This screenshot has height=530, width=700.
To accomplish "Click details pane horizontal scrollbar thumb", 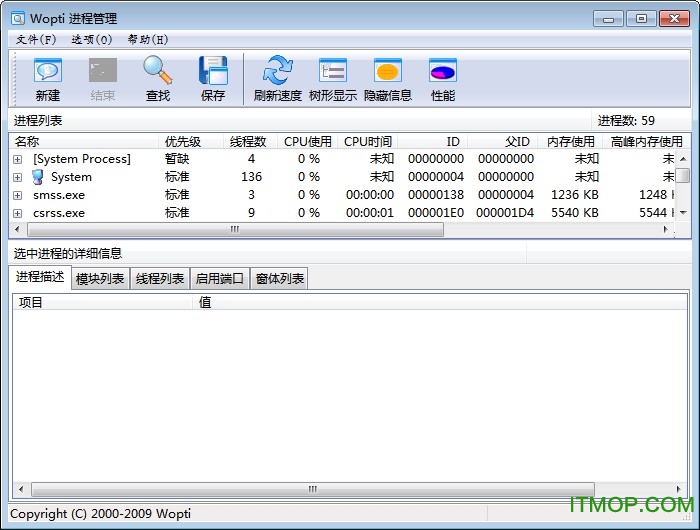I will 312,489.
